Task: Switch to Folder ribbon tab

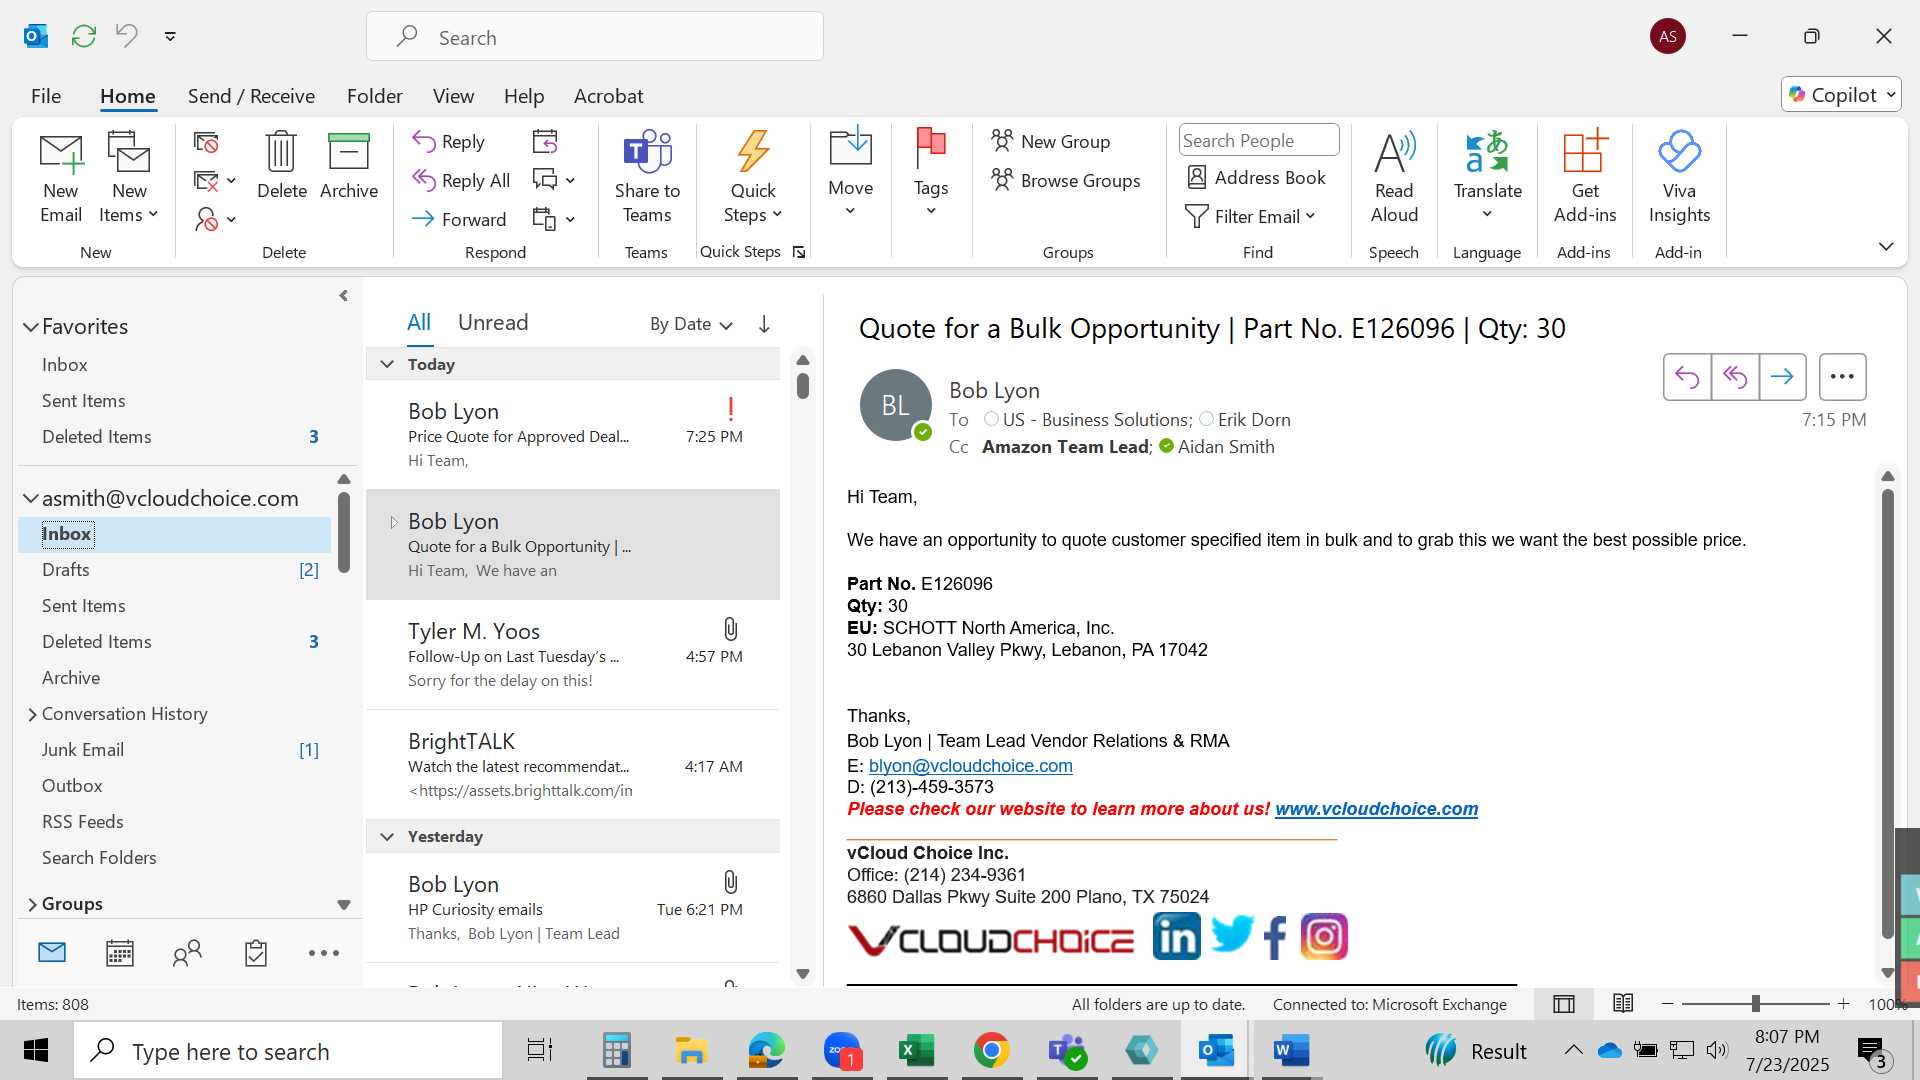Action: pos(375,96)
